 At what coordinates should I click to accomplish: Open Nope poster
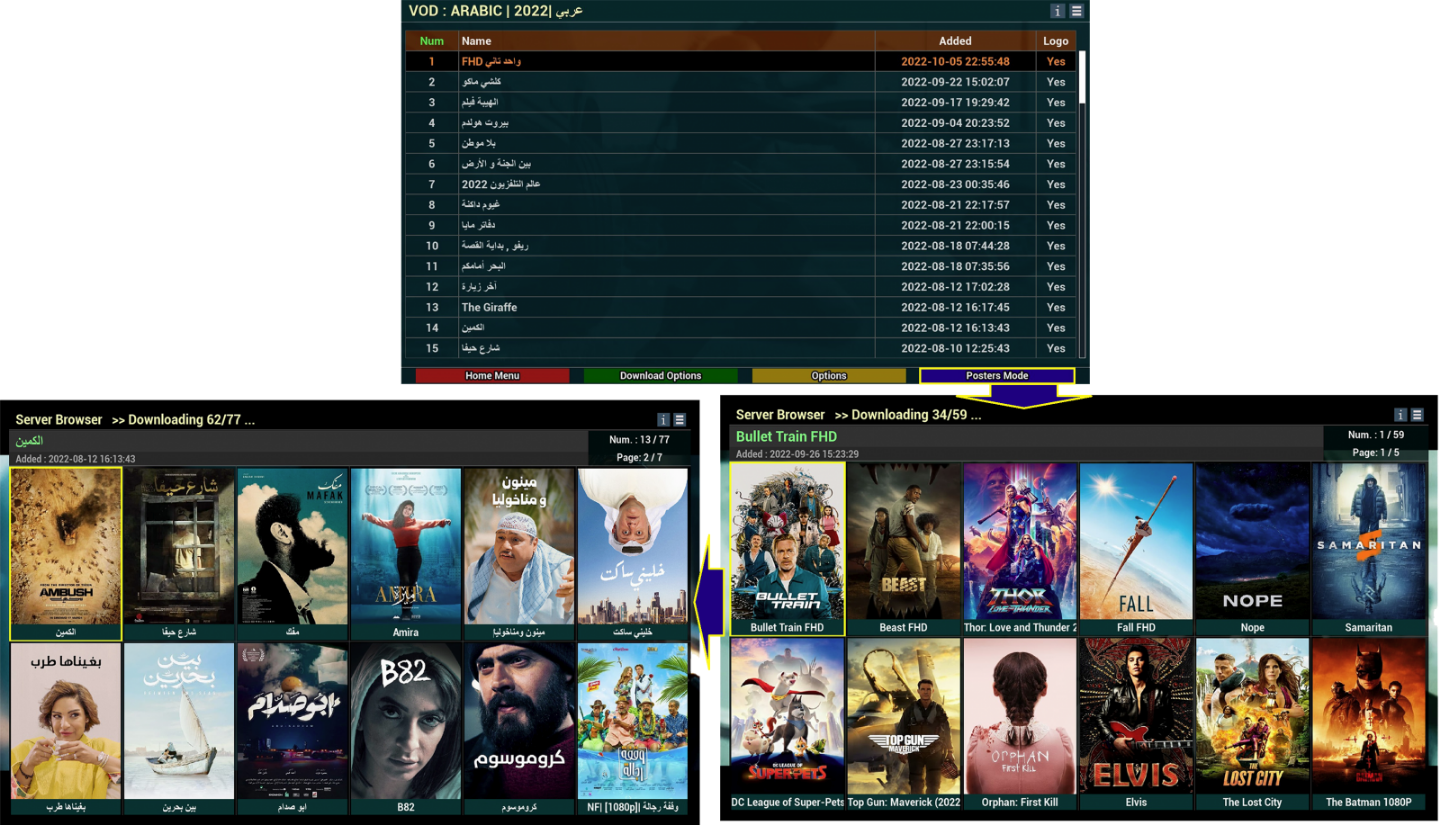(1252, 549)
